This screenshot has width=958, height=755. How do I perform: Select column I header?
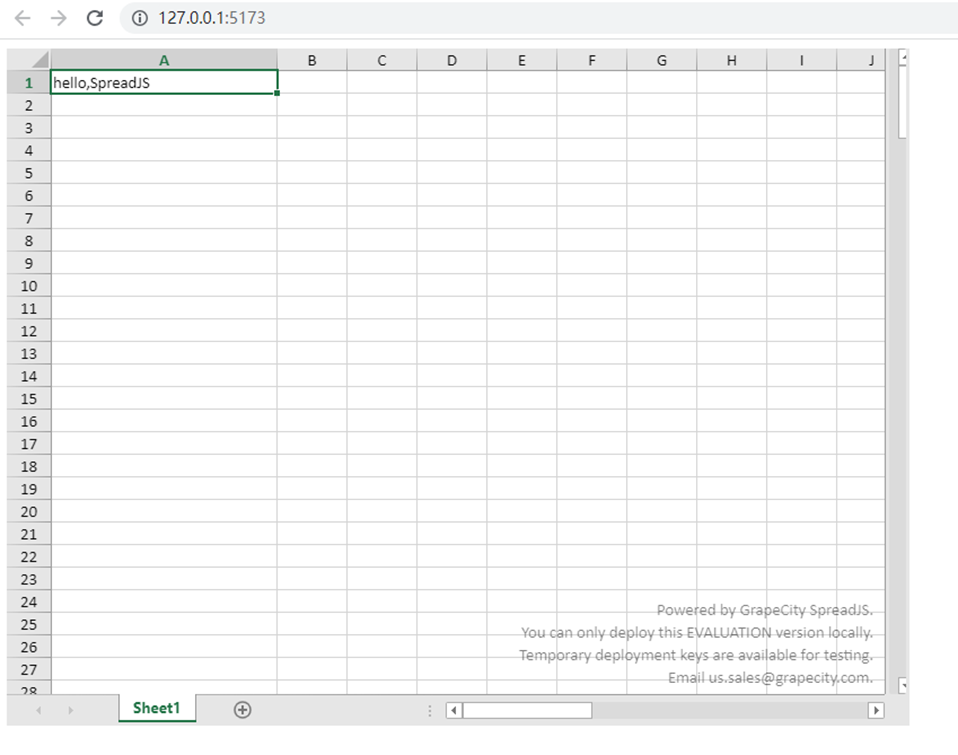point(802,60)
